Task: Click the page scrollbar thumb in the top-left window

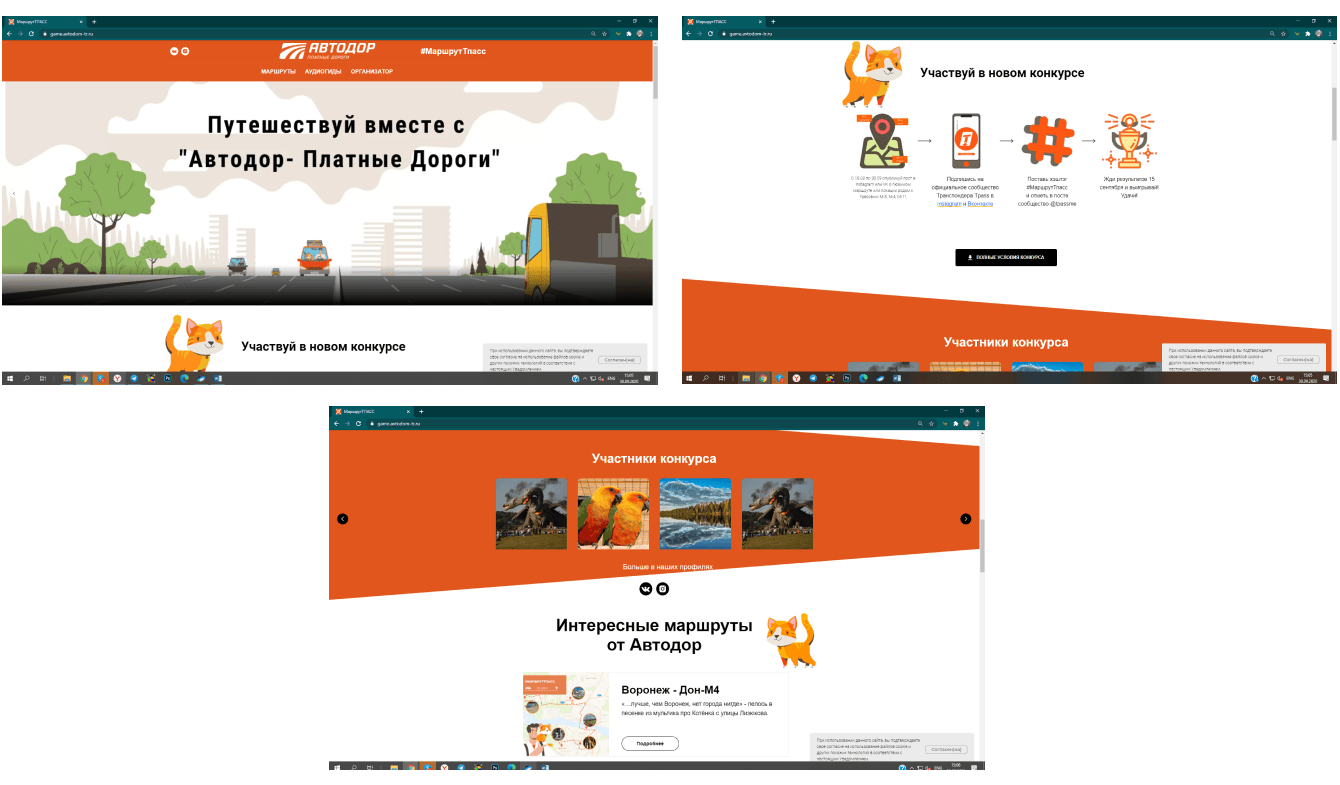Action: pyautogui.click(x=656, y=72)
